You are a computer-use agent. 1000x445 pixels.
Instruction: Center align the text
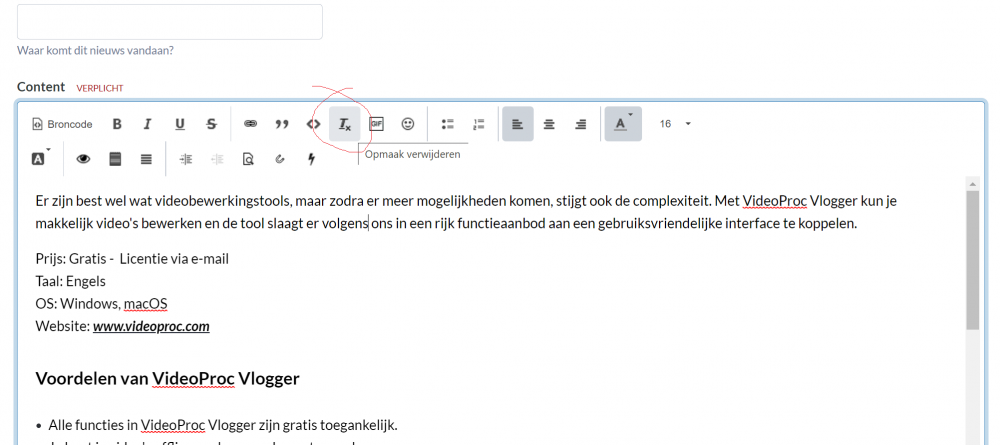coord(549,124)
